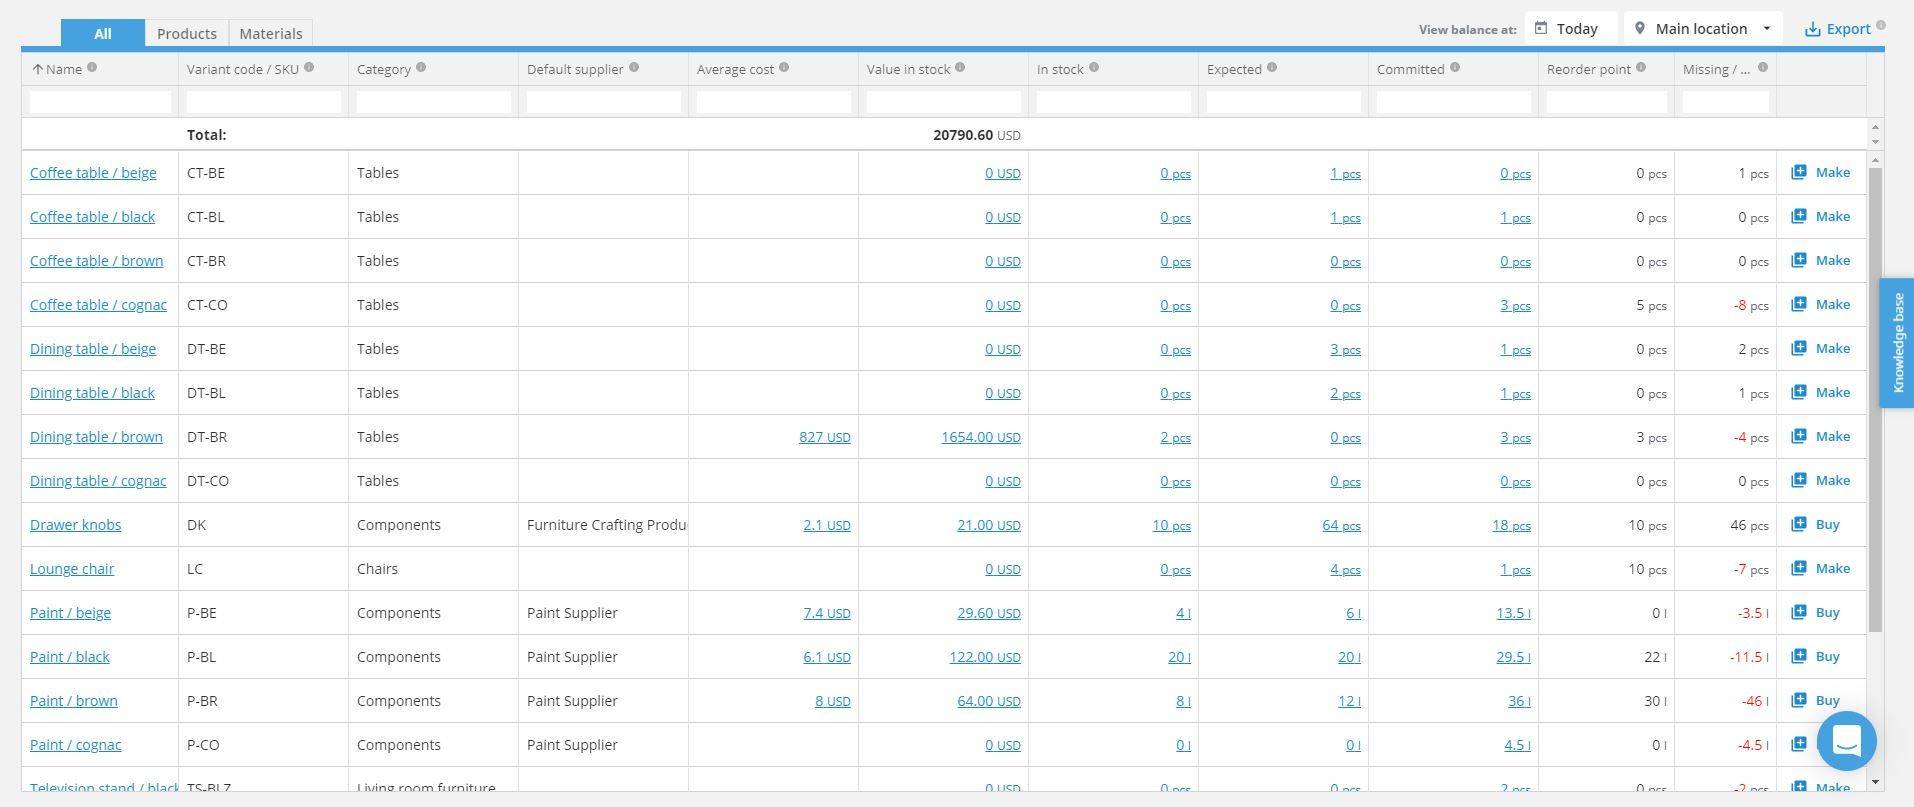The width and height of the screenshot is (1914, 807).
Task: Switch to the All tab
Action: 103,33
